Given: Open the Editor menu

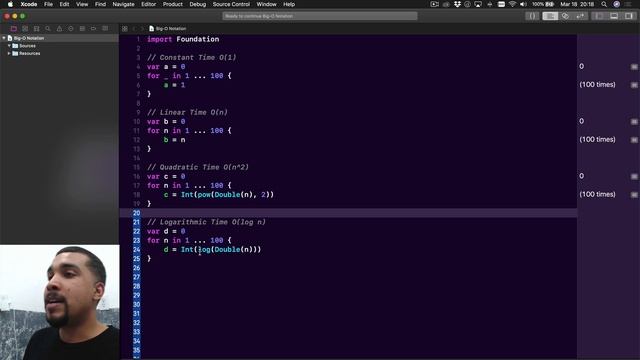Looking at the screenshot, I should click(x=149, y=4).
